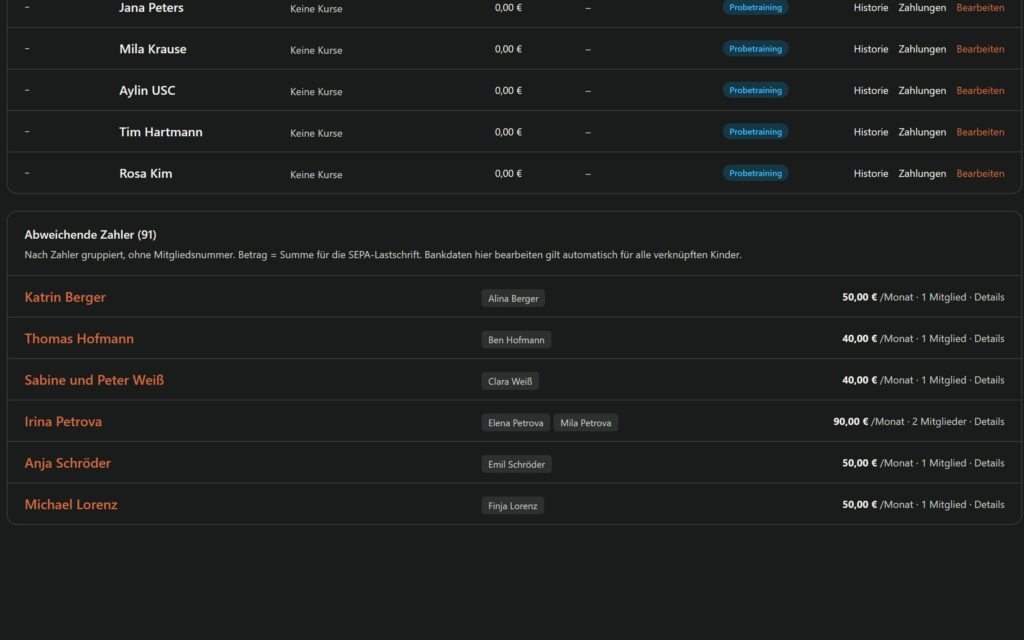Expand Details for Anja Schröder
1024x640 pixels.
coord(989,463)
